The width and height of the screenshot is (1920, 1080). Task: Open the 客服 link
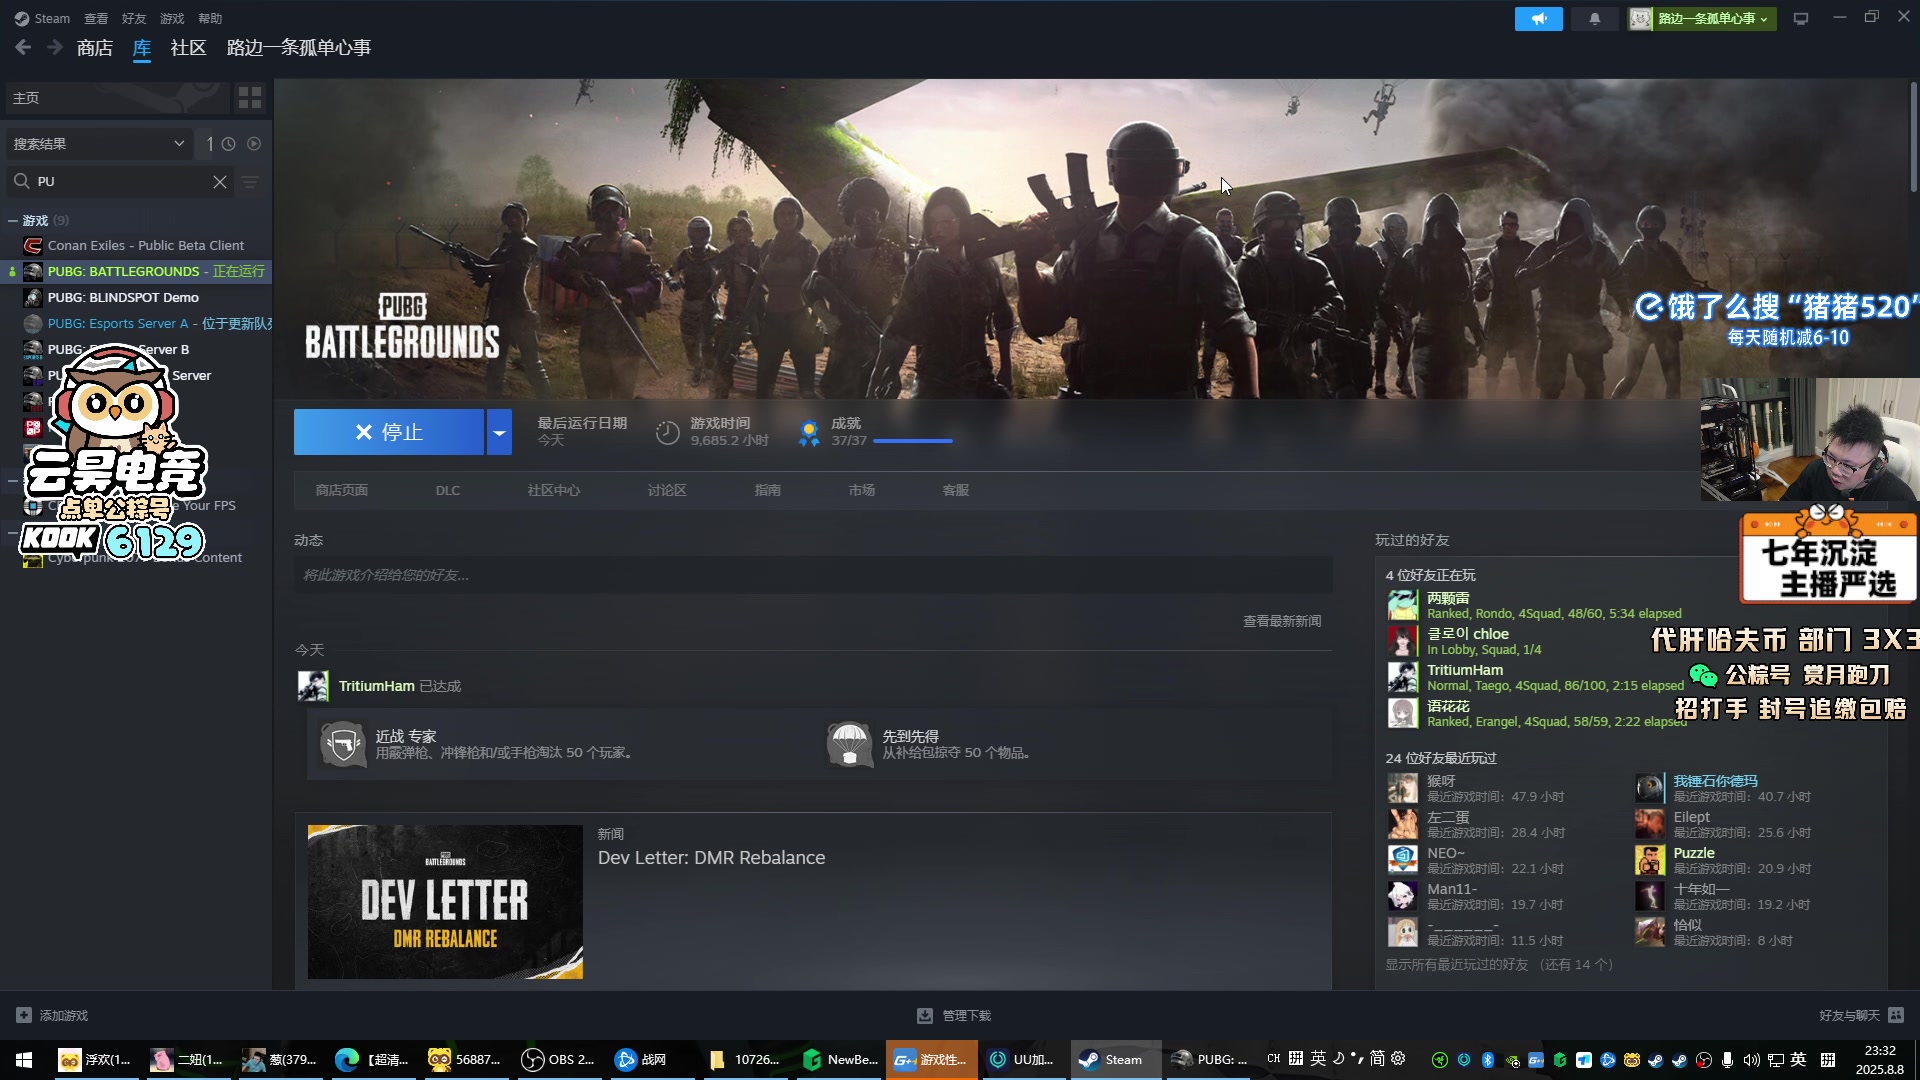point(956,490)
